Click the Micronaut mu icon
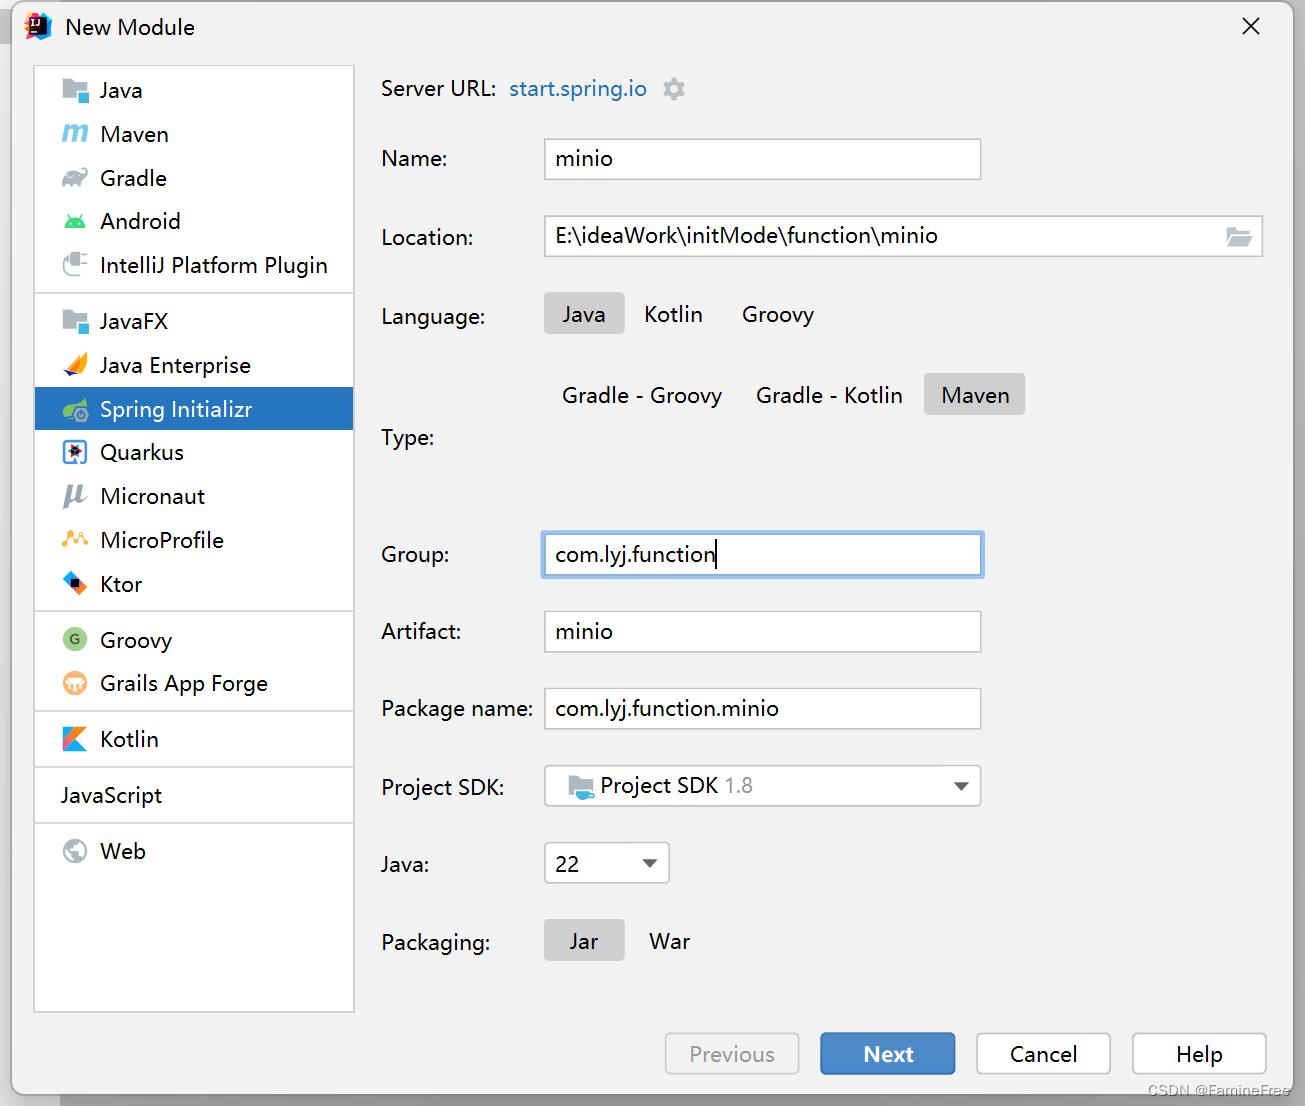This screenshot has height=1106, width=1305. coord(75,496)
